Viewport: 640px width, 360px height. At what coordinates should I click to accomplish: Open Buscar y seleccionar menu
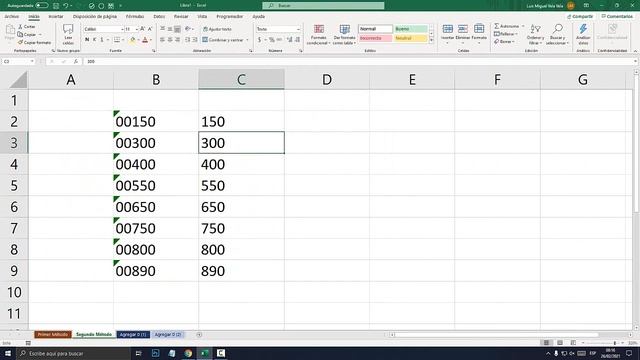(557, 34)
